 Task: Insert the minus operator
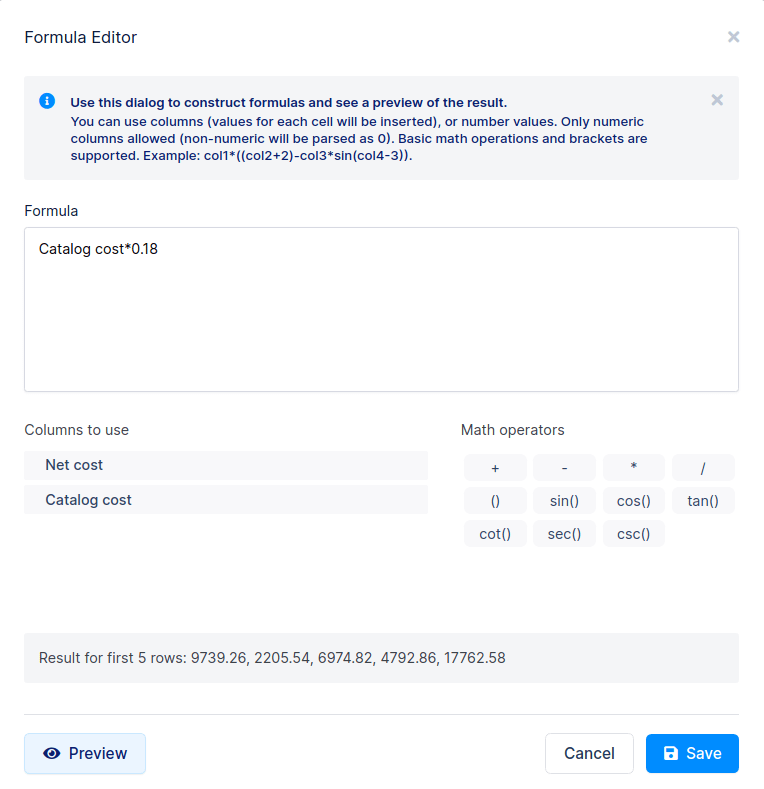point(564,468)
